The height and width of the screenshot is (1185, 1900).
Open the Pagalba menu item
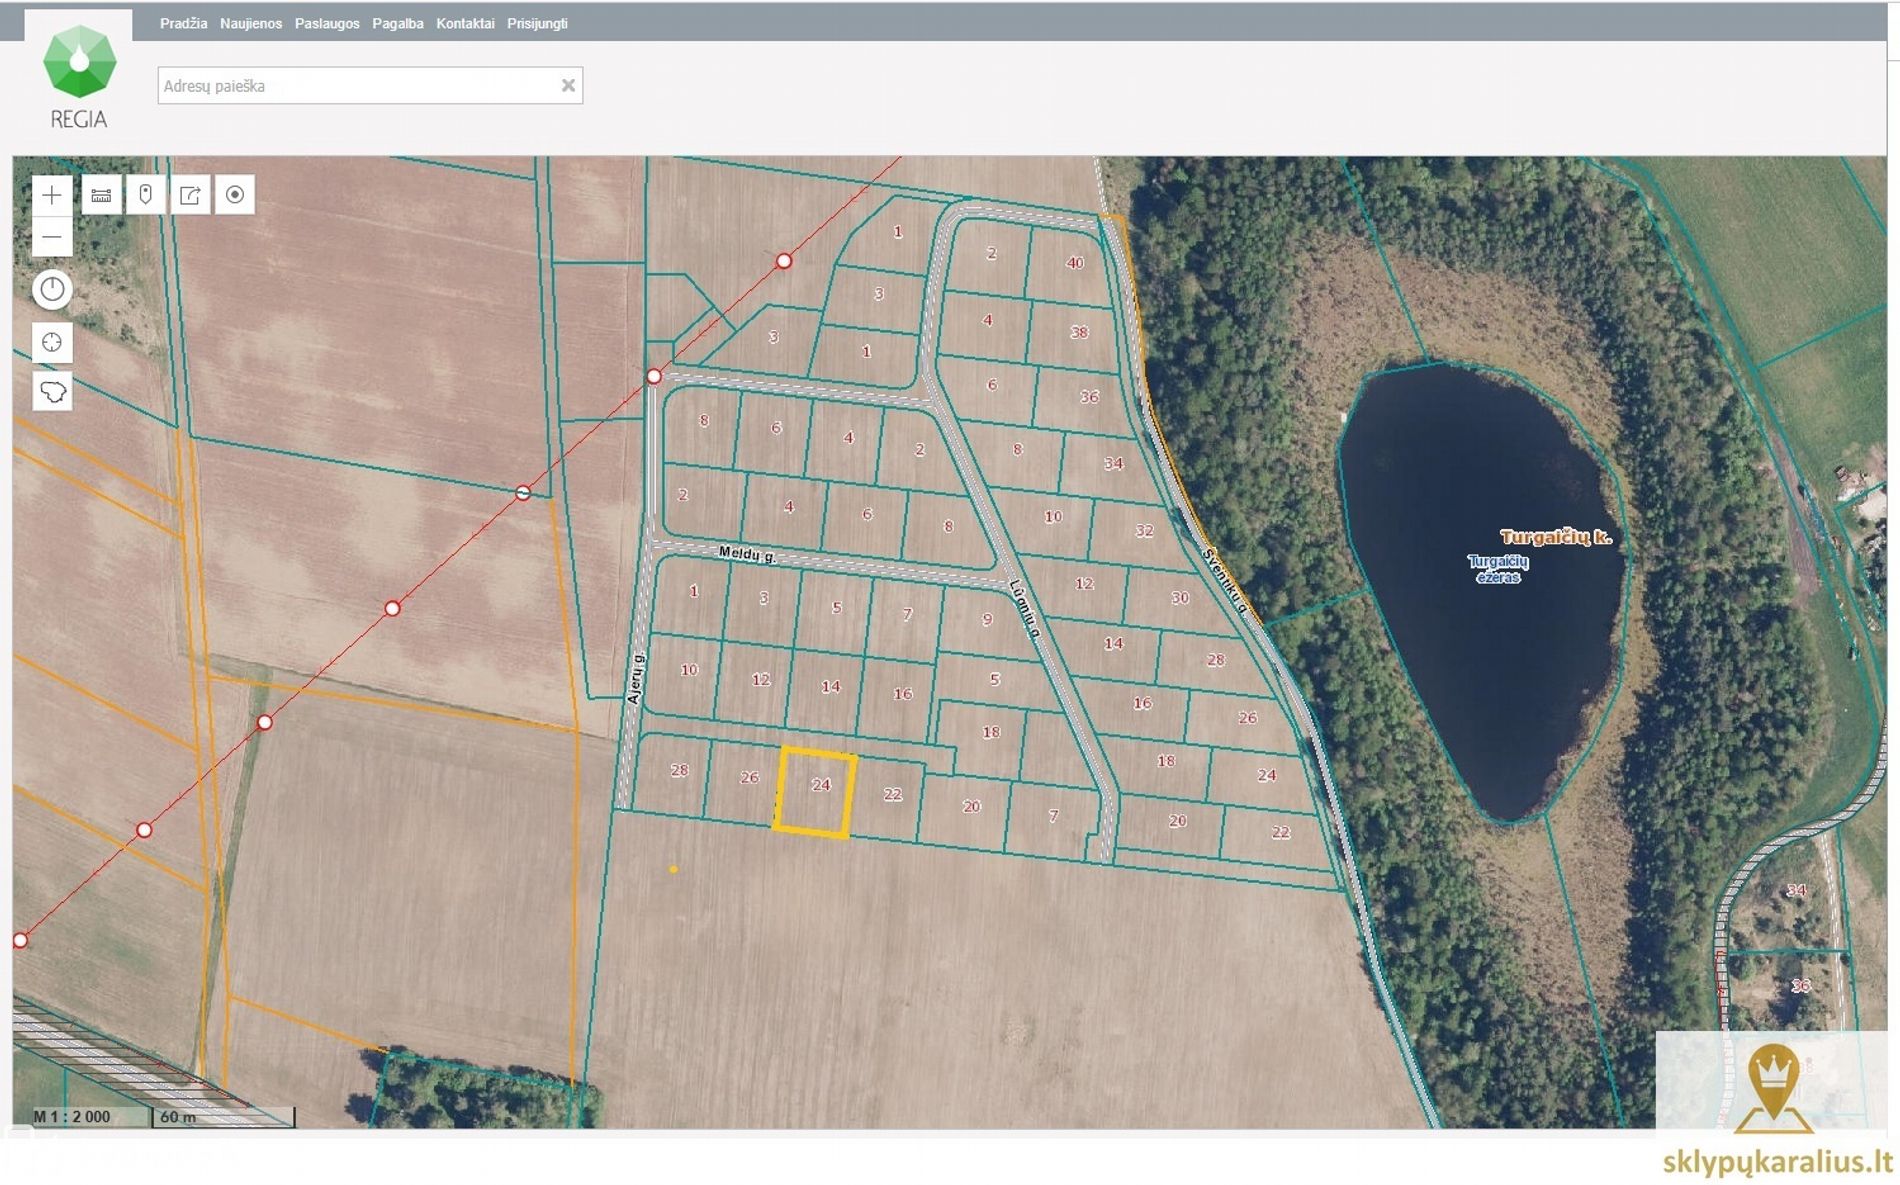coord(398,23)
